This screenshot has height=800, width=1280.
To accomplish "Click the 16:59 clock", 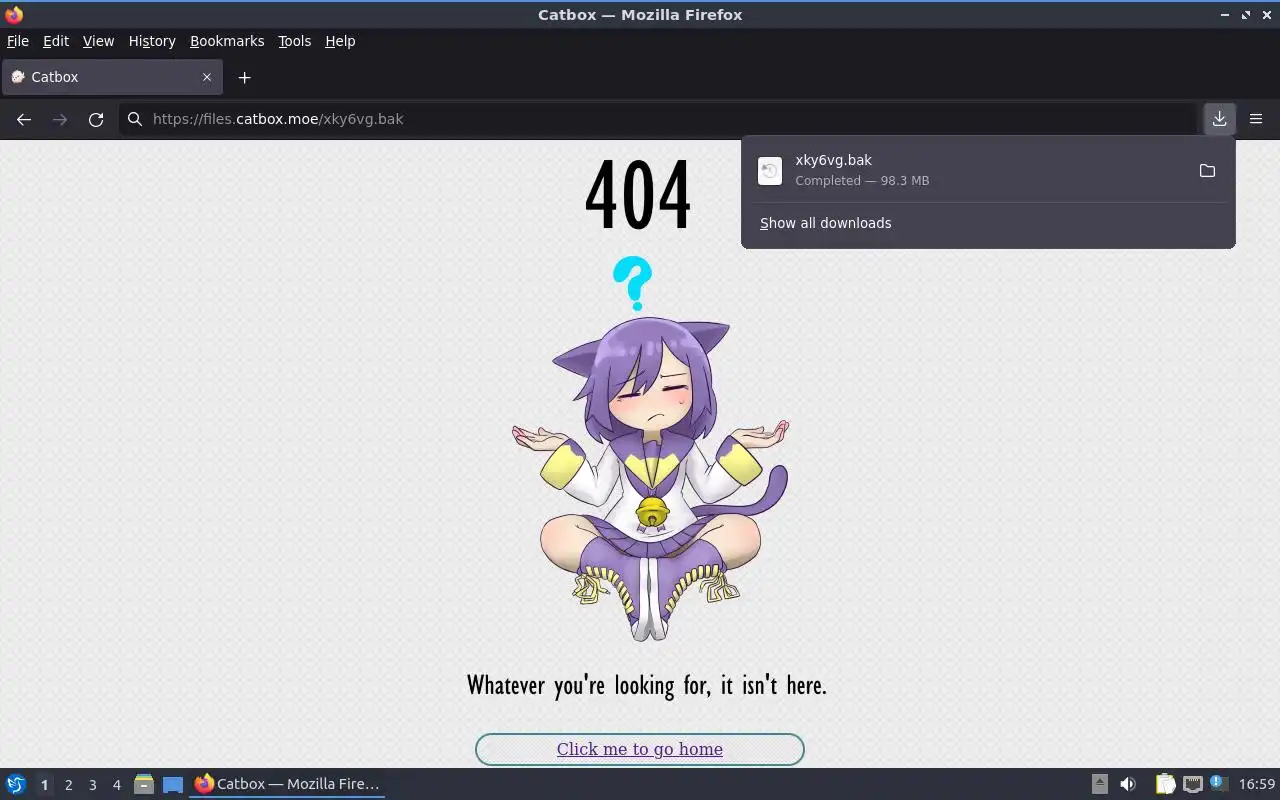I will [1257, 784].
